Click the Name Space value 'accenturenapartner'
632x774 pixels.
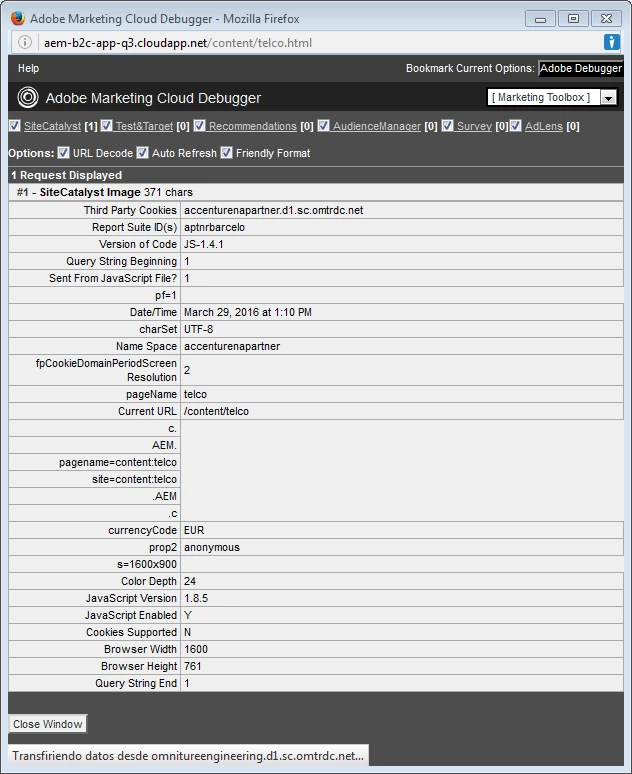(x=232, y=347)
